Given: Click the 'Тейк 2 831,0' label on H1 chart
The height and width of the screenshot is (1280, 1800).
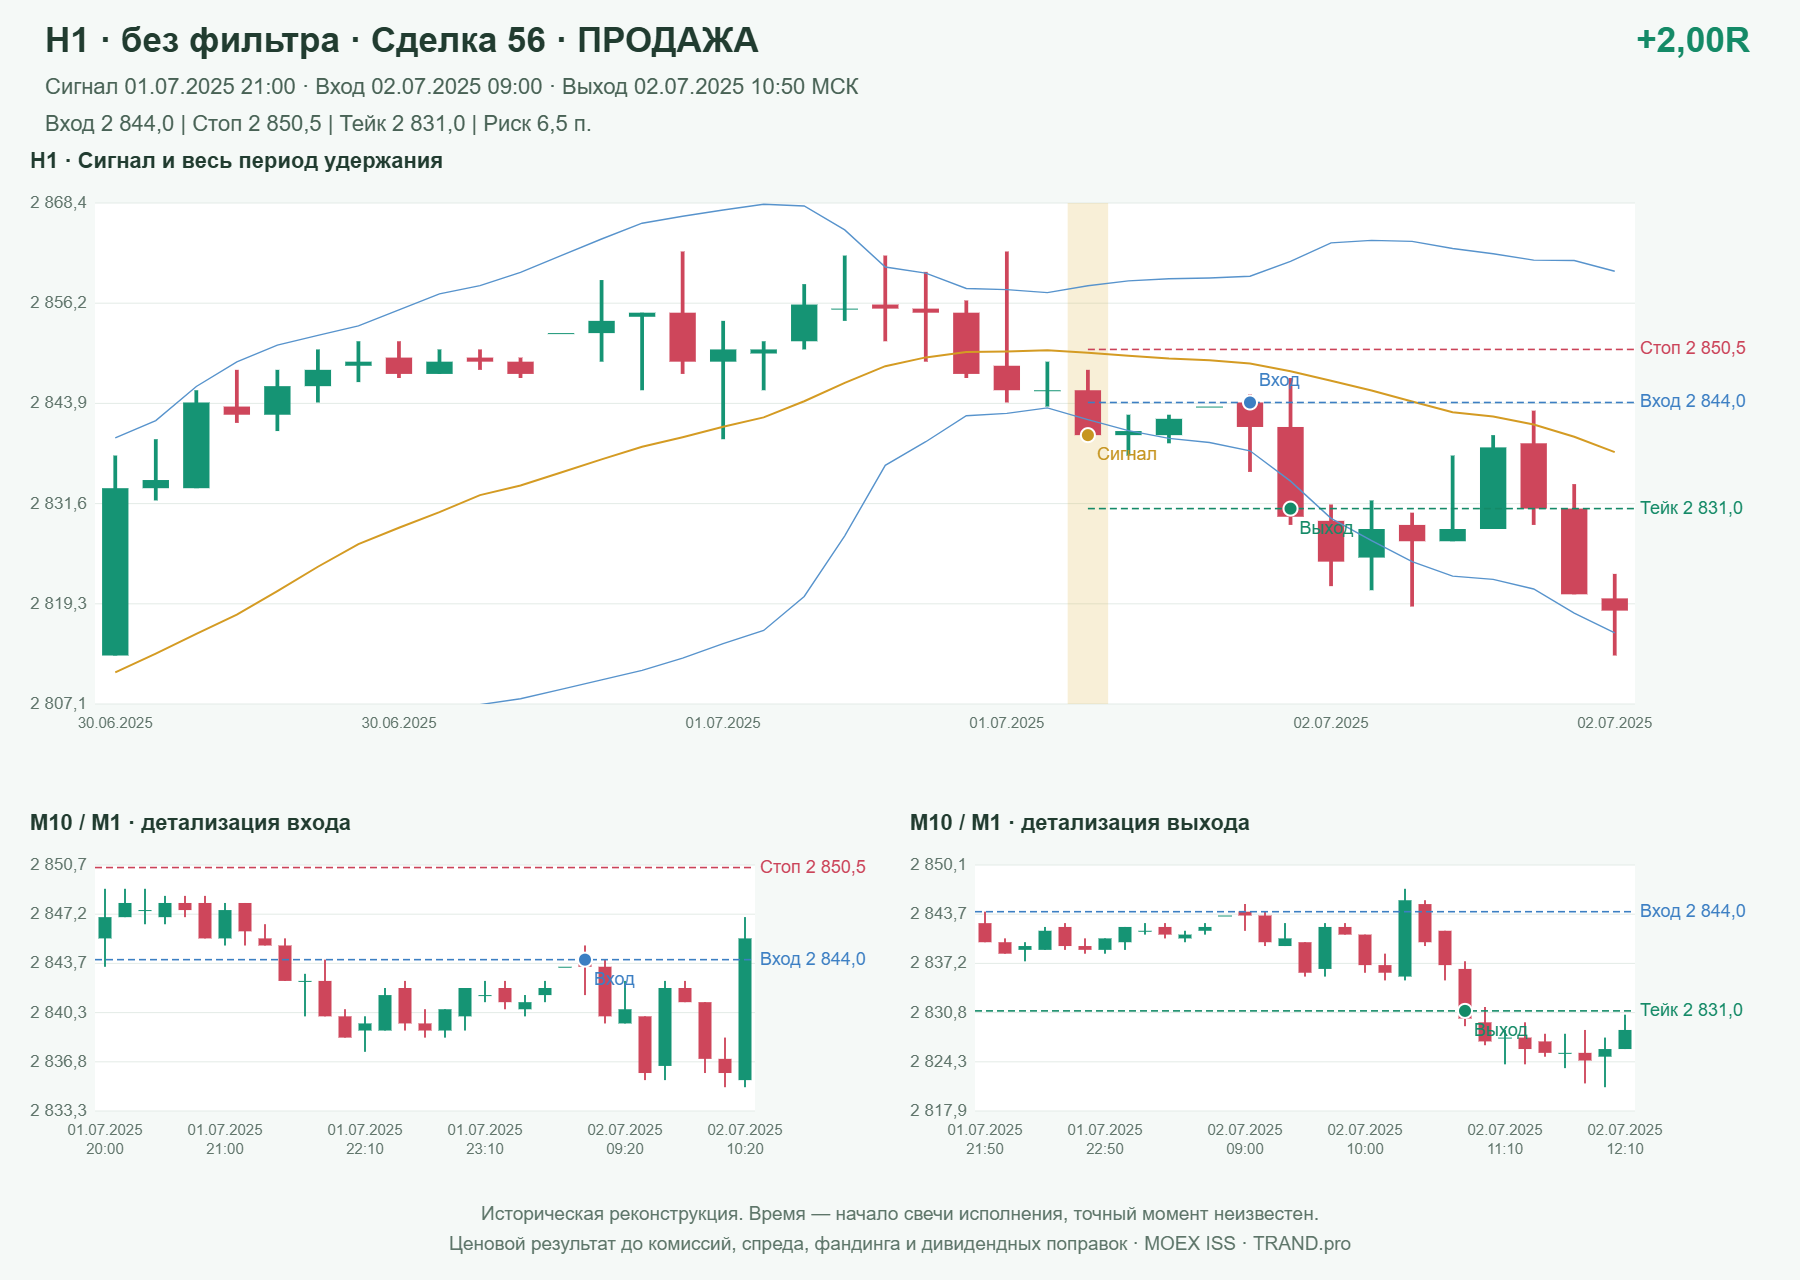Looking at the screenshot, I should pos(1691,508).
